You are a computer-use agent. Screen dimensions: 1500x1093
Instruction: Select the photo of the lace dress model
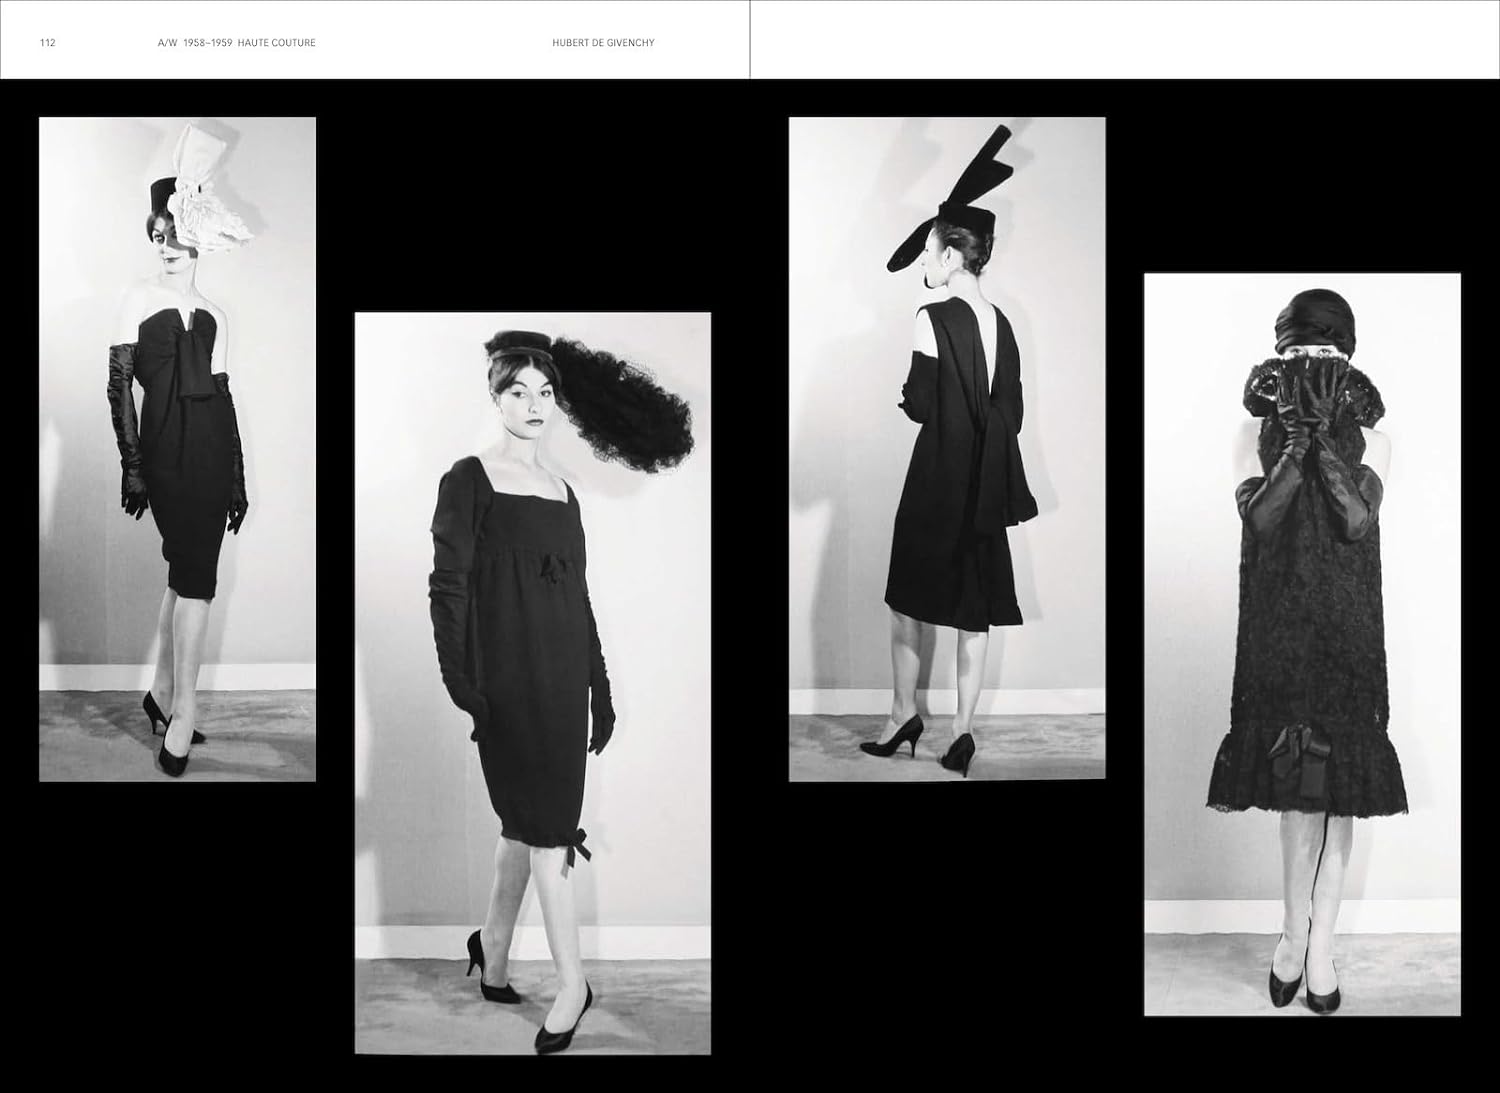pos(1302,644)
